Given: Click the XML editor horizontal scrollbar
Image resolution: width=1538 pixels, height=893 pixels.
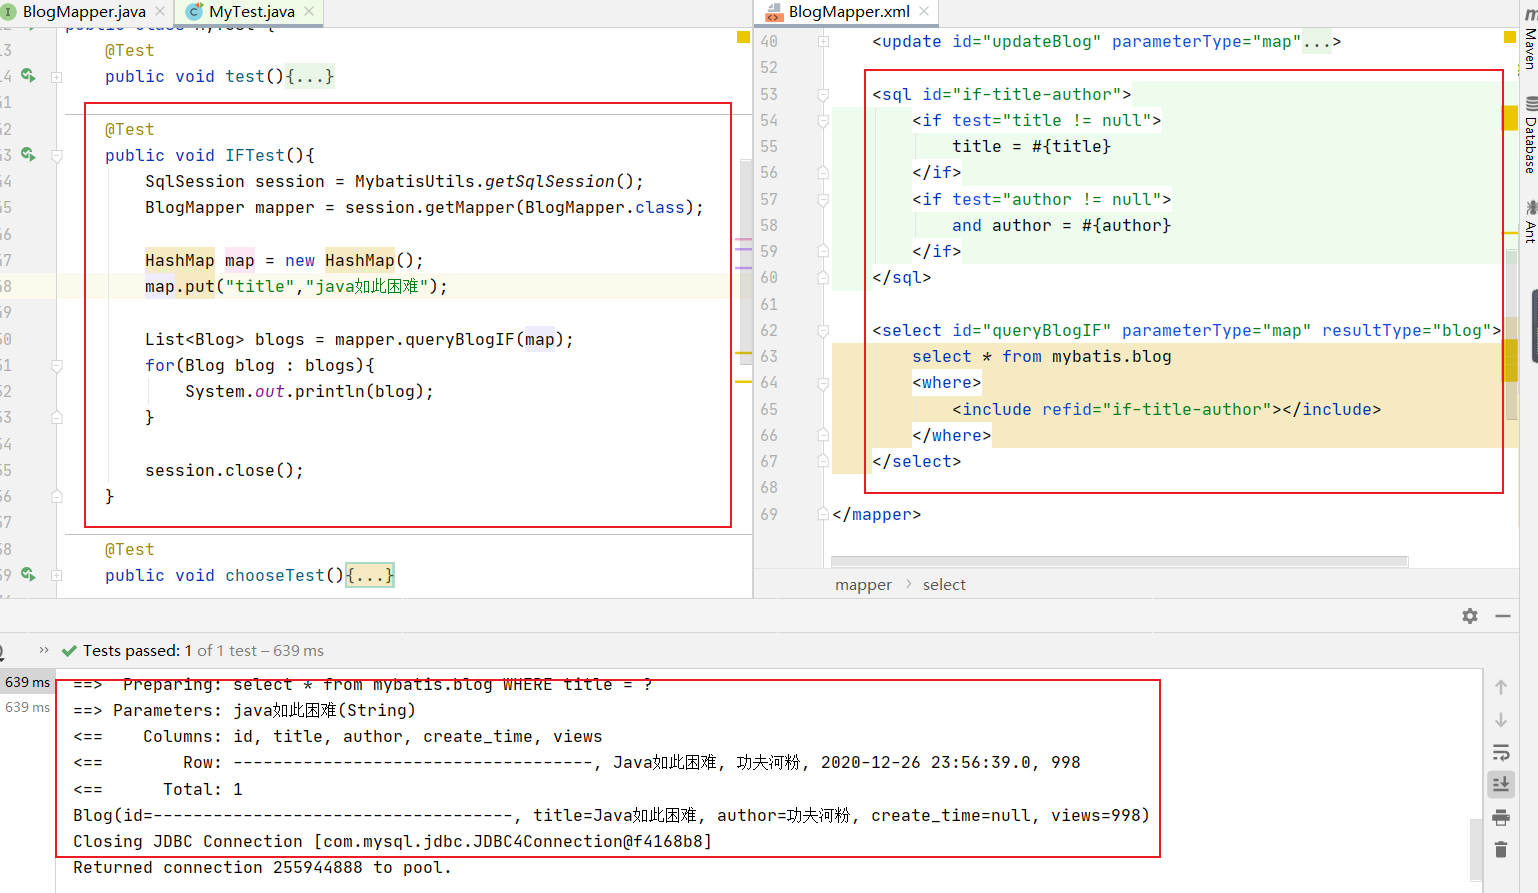Looking at the screenshot, I should point(1118,562).
